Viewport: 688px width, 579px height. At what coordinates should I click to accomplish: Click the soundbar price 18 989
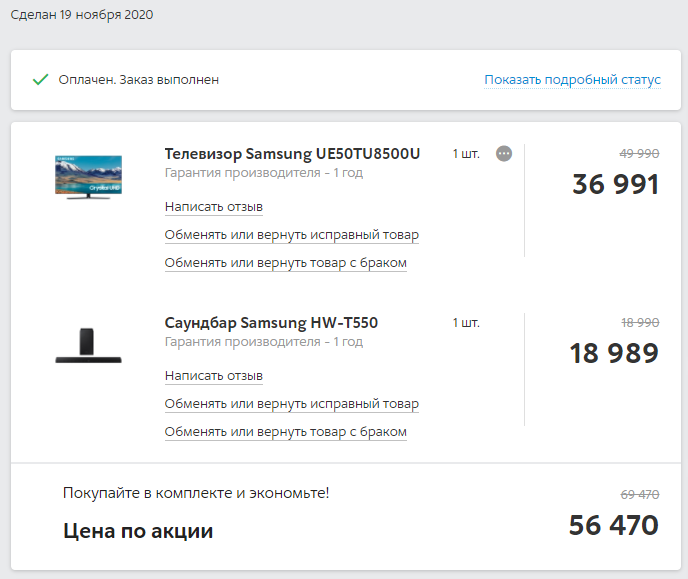614,353
